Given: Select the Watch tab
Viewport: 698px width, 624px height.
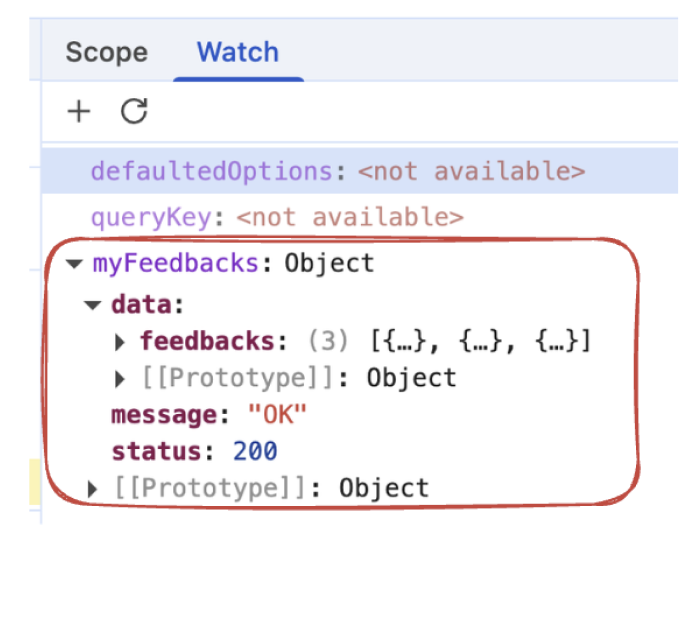Looking at the screenshot, I should (x=238, y=52).
